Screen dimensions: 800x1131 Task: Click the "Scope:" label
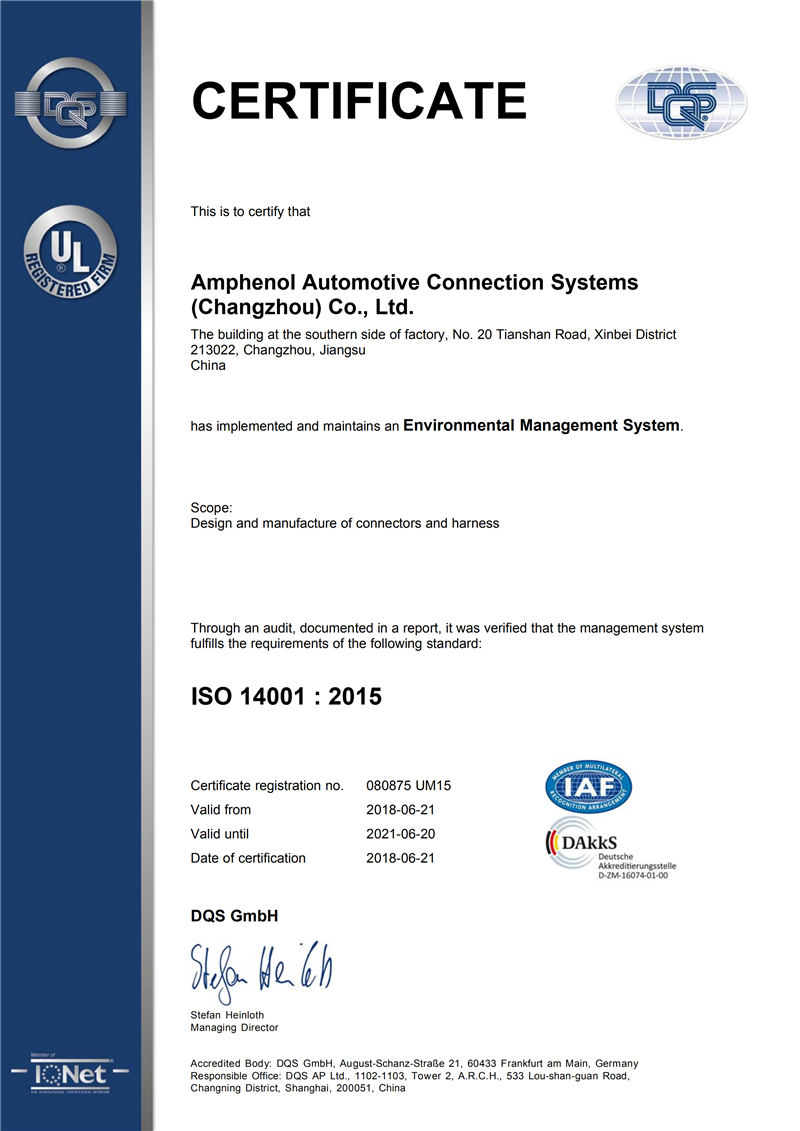(x=211, y=508)
